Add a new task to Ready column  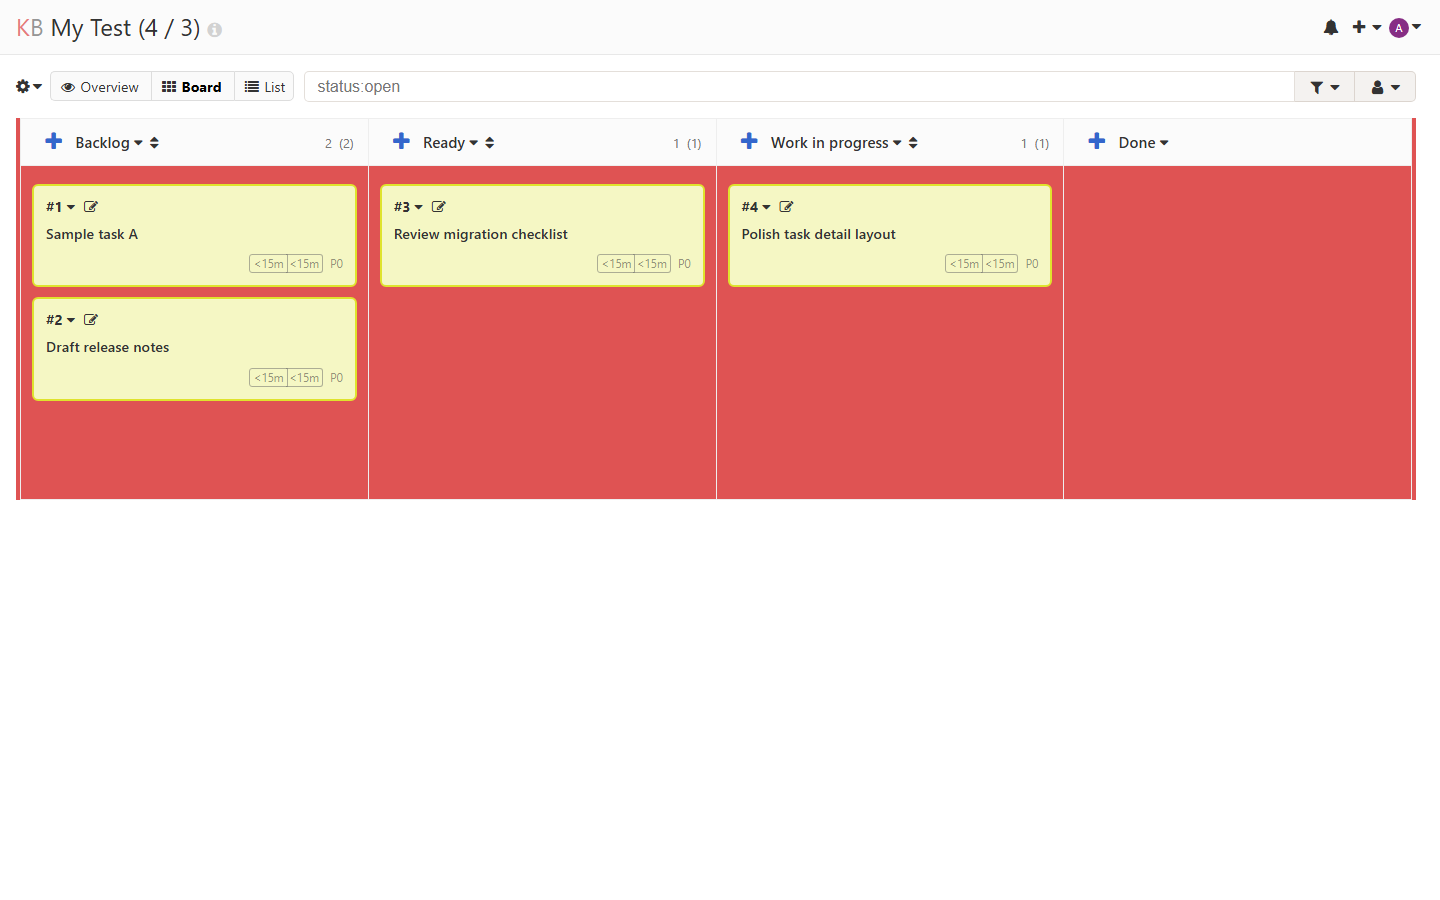coord(401,142)
